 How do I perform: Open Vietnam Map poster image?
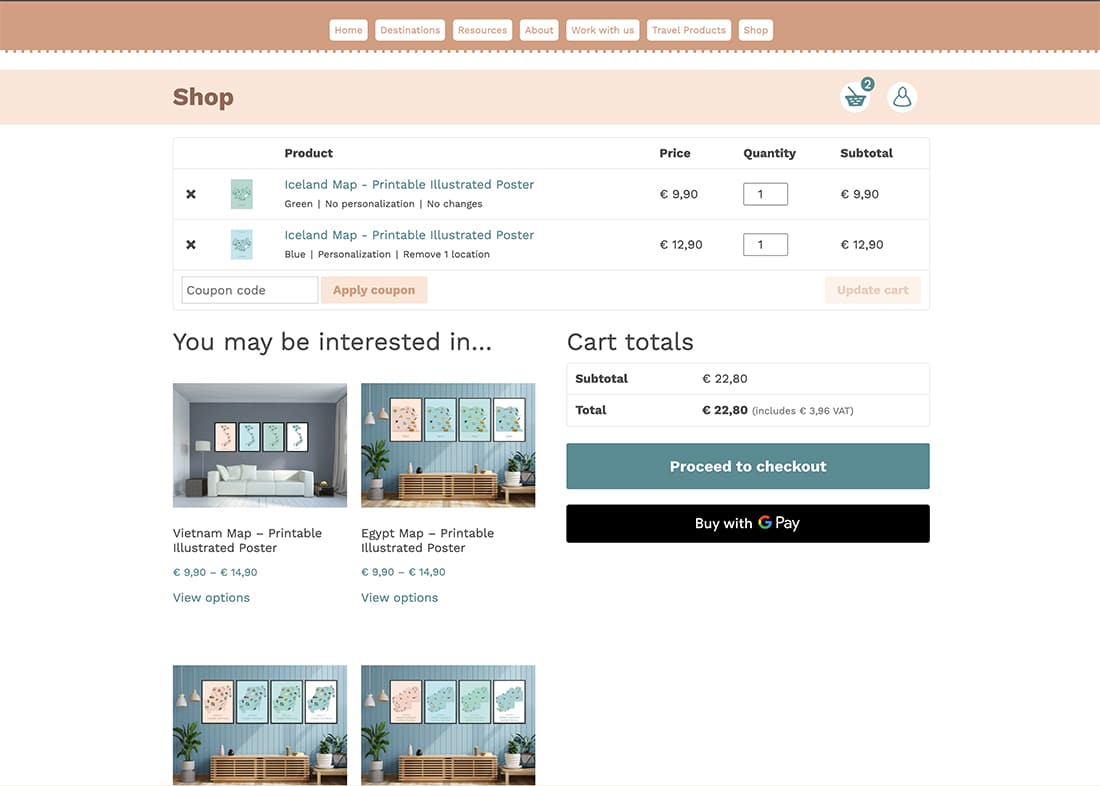(x=260, y=445)
